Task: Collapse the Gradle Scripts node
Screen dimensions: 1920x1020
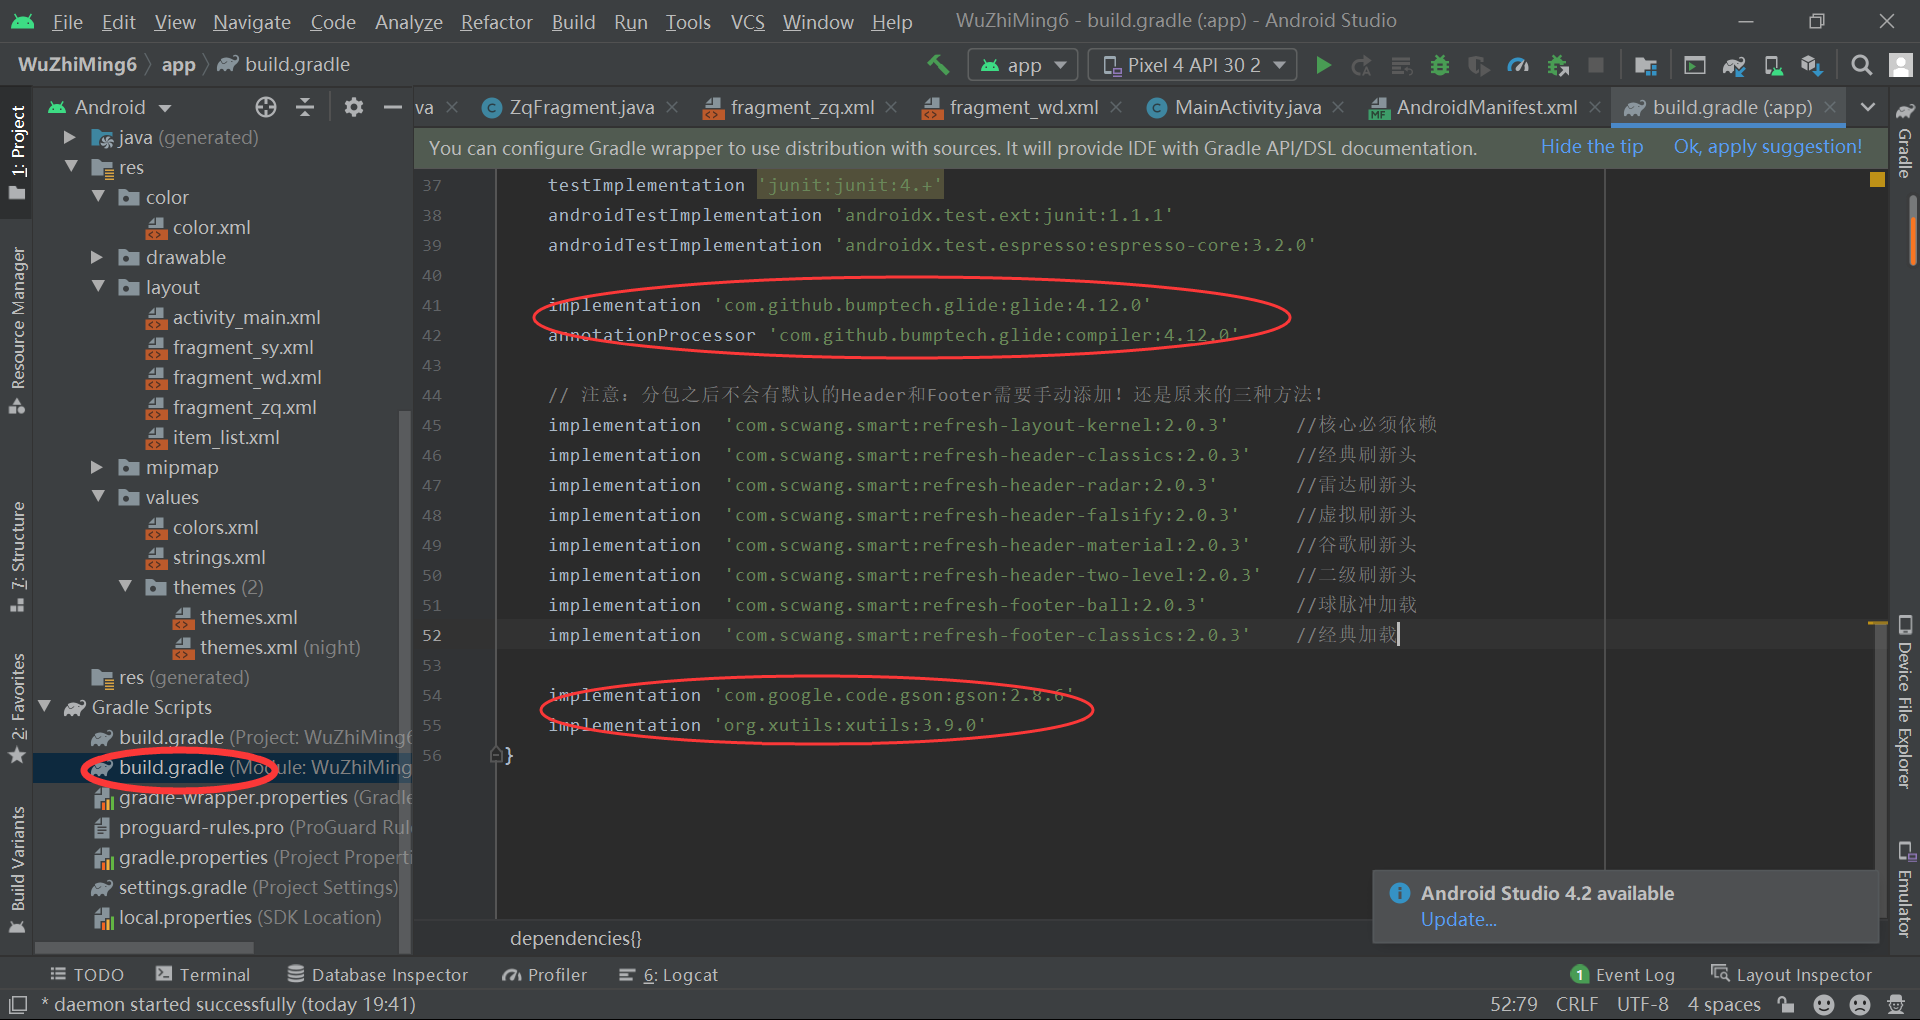Action: click(44, 707)
